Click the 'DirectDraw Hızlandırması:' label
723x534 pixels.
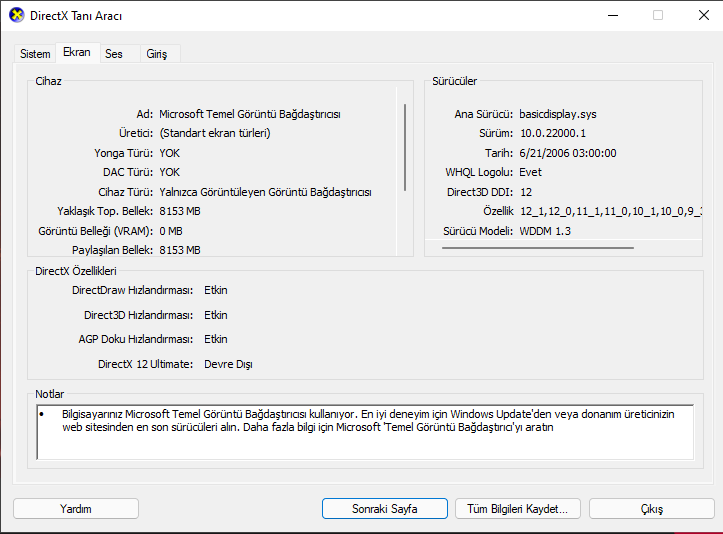click(132, 290)
